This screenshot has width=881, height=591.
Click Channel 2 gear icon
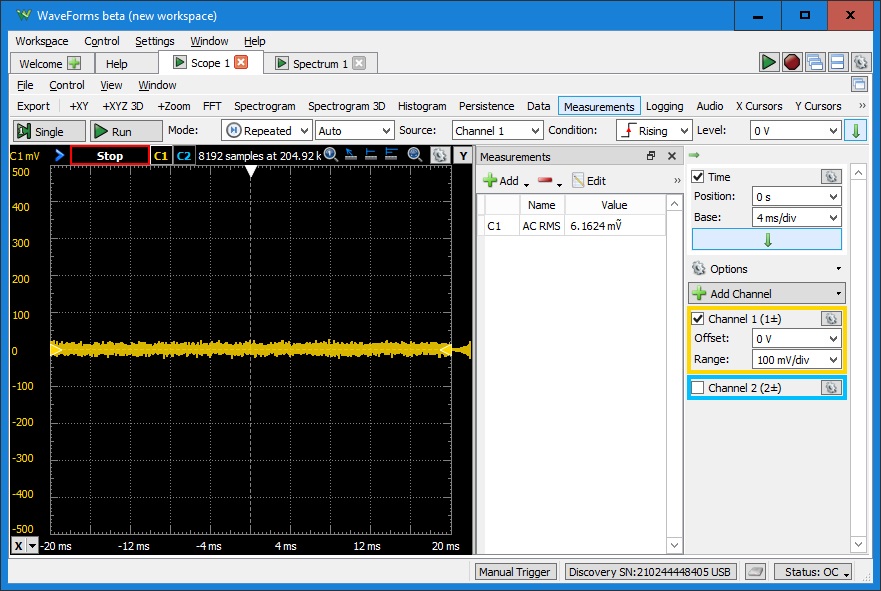[830, 388]
